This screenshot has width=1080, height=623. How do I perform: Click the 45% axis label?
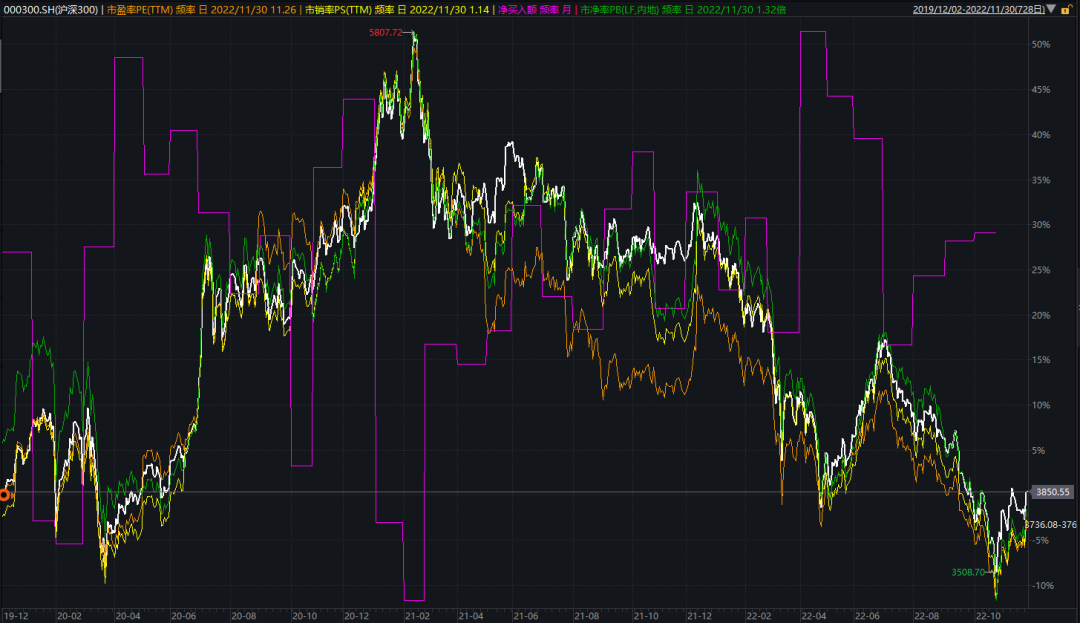[x=1041, y=89]
